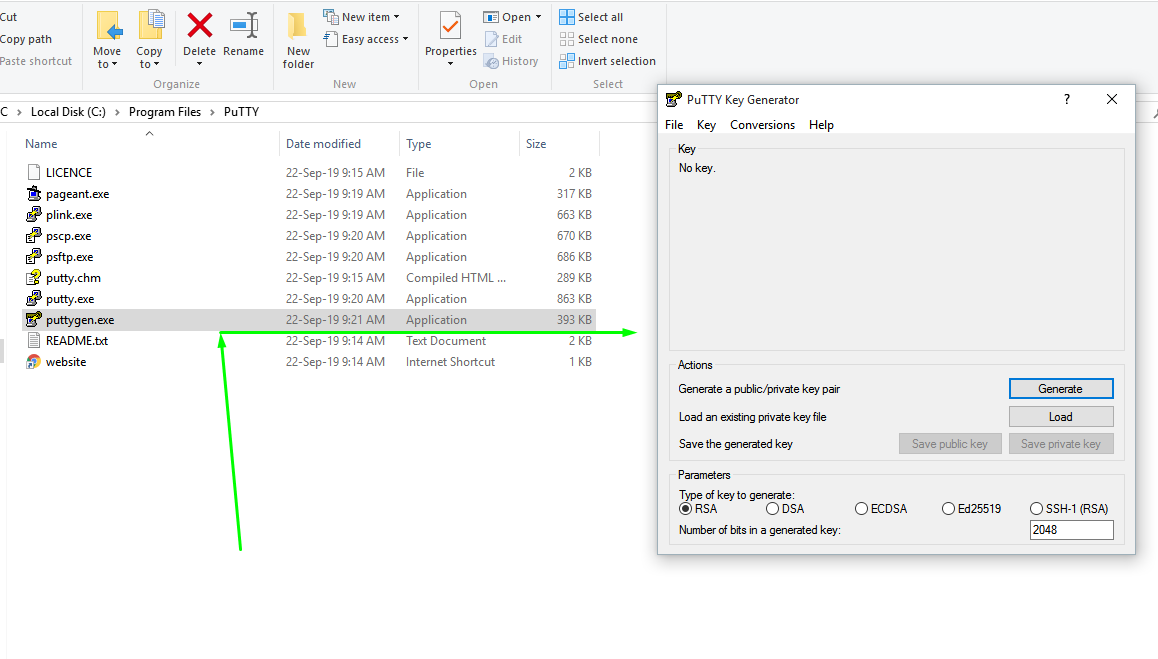Screen dimensions: 1158x659
Task: Expand breadcrumb chevron after Program Files
Action: (212, 112)
